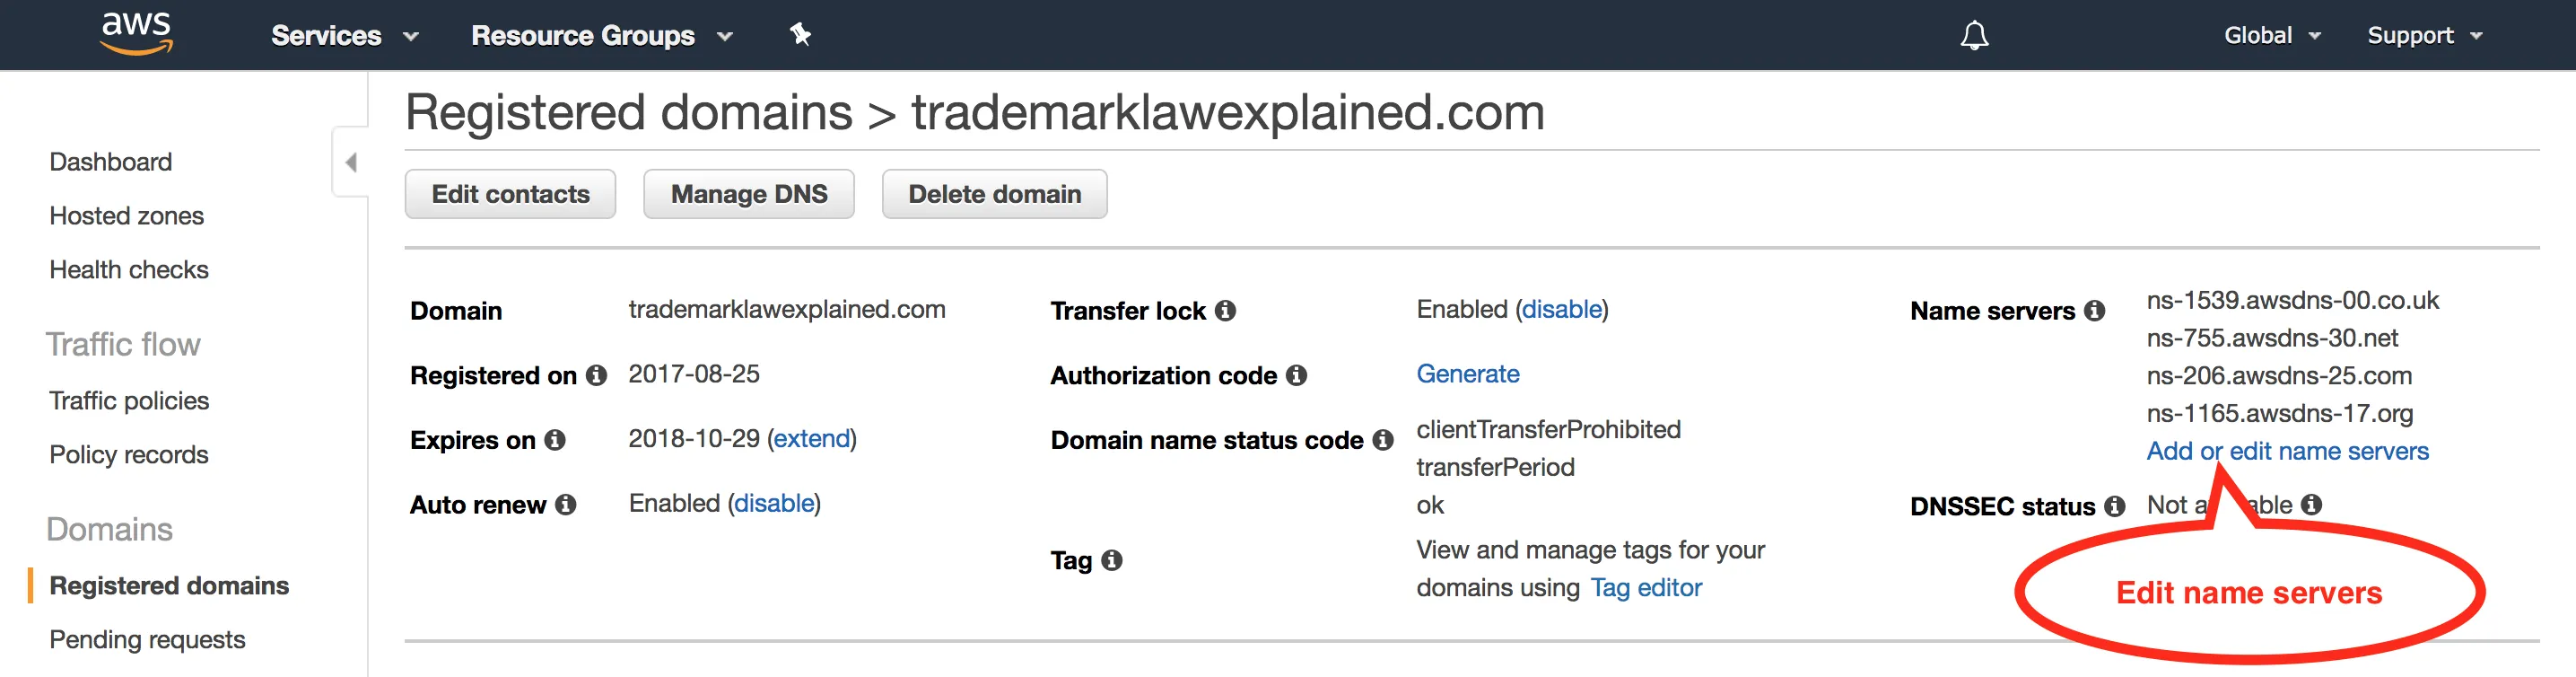Open the Global region dropdown
This screenshot has height=677, width=2576.
tap(2271, 36)
